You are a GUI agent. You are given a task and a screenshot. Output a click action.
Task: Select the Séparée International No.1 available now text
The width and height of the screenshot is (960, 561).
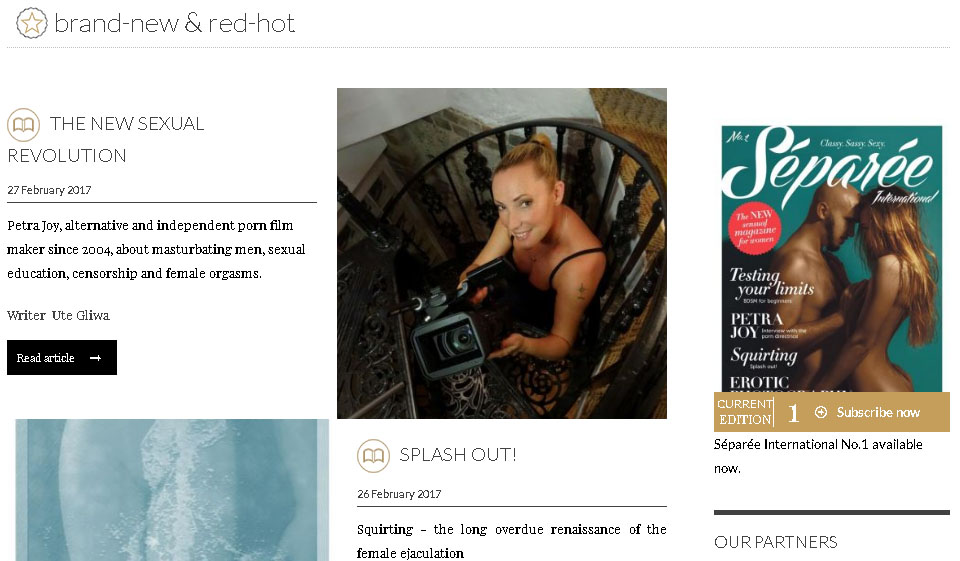818,456
